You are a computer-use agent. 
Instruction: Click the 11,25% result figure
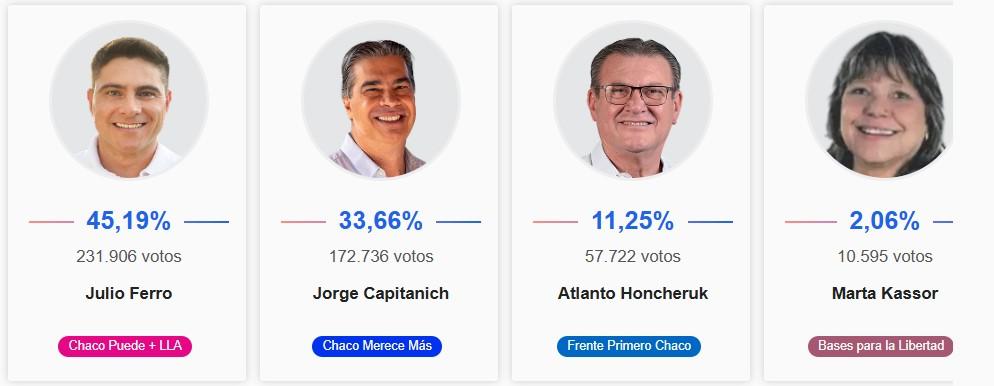pos(633,221)
